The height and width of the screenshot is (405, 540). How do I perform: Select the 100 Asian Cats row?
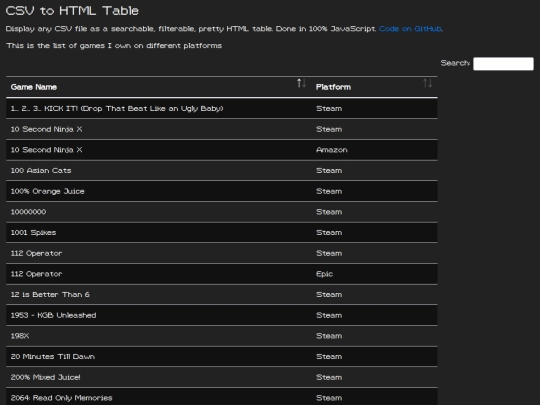222,170
